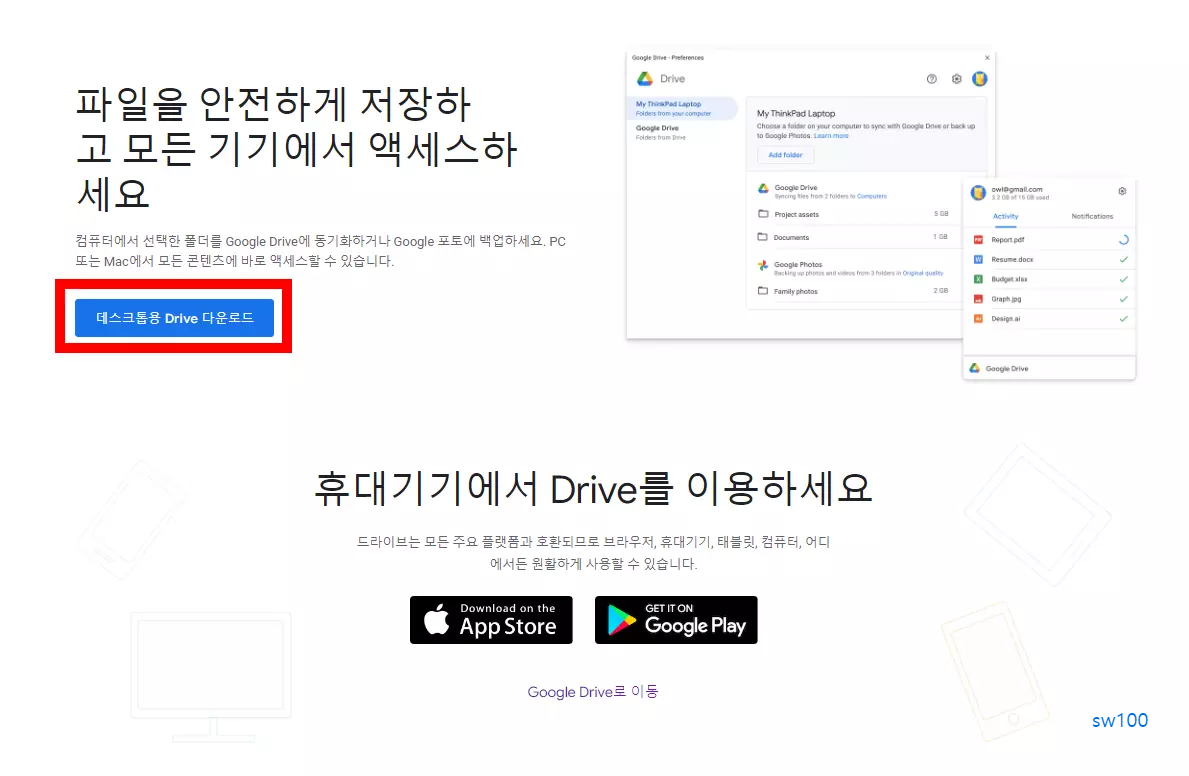Click the Design.ai Illustrator icon

[x=978, y=319]
